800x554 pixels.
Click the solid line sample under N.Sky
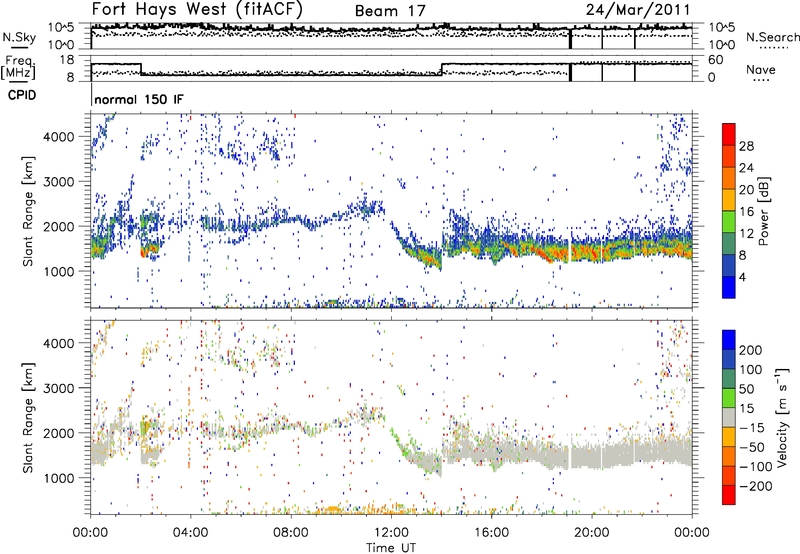(19, 47)
